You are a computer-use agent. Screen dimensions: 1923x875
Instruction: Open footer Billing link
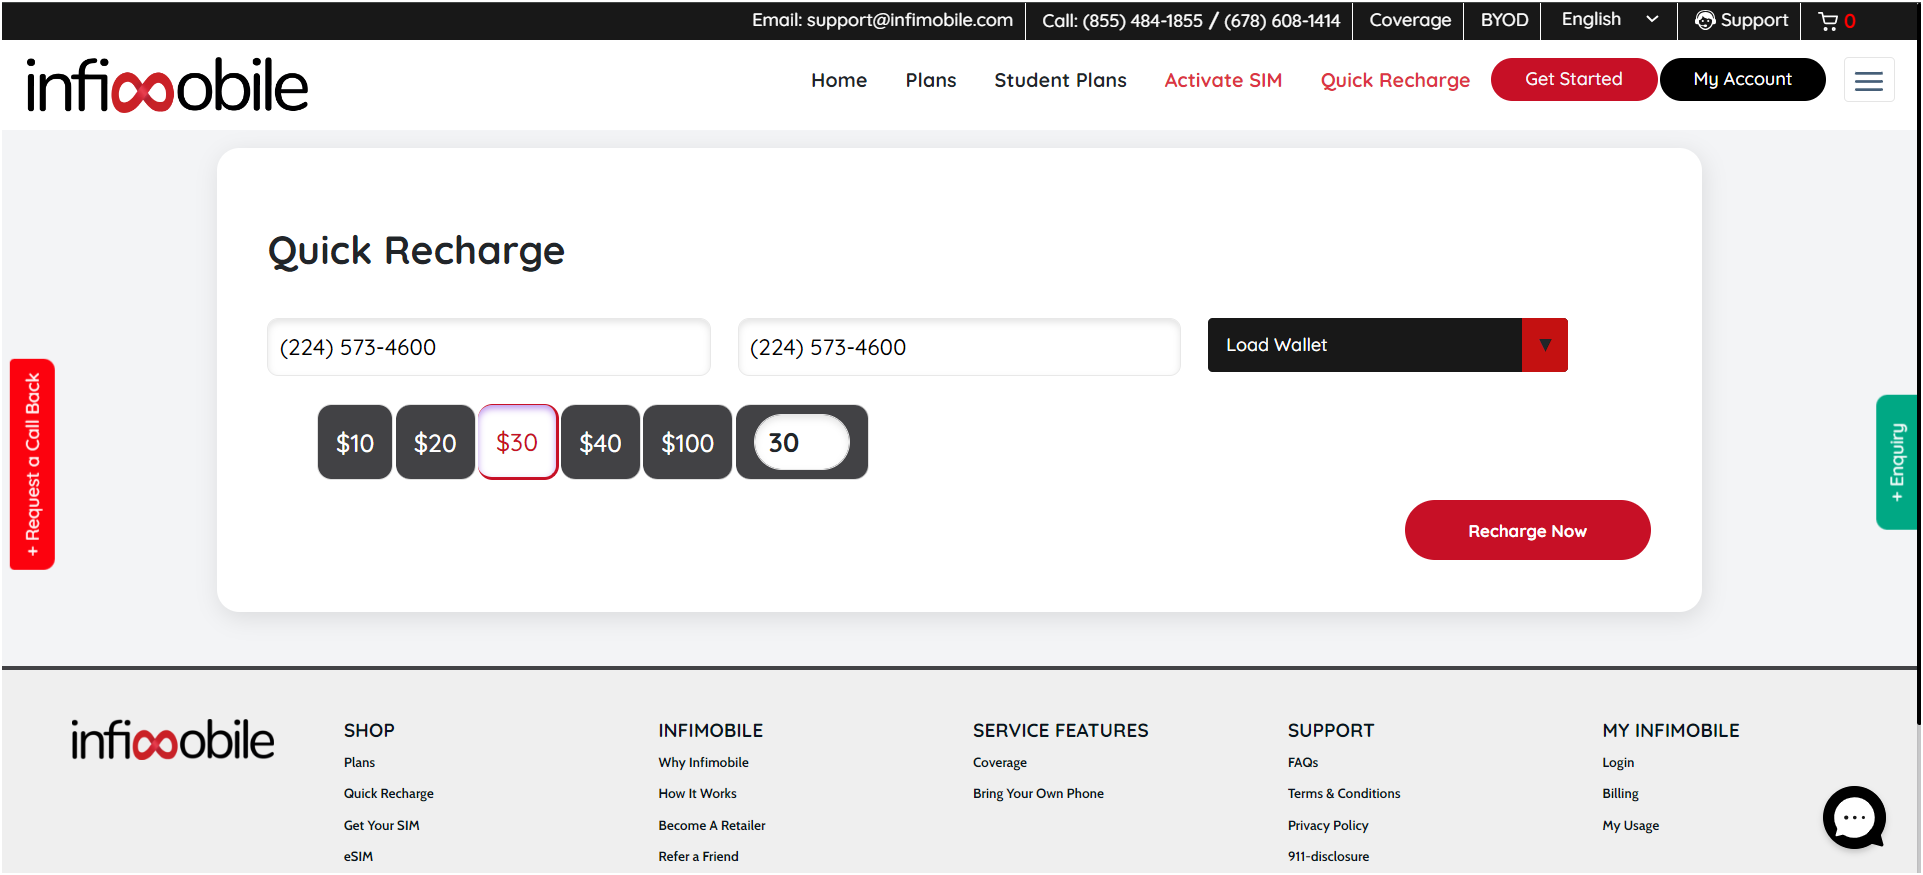[x=1620, y=793]
